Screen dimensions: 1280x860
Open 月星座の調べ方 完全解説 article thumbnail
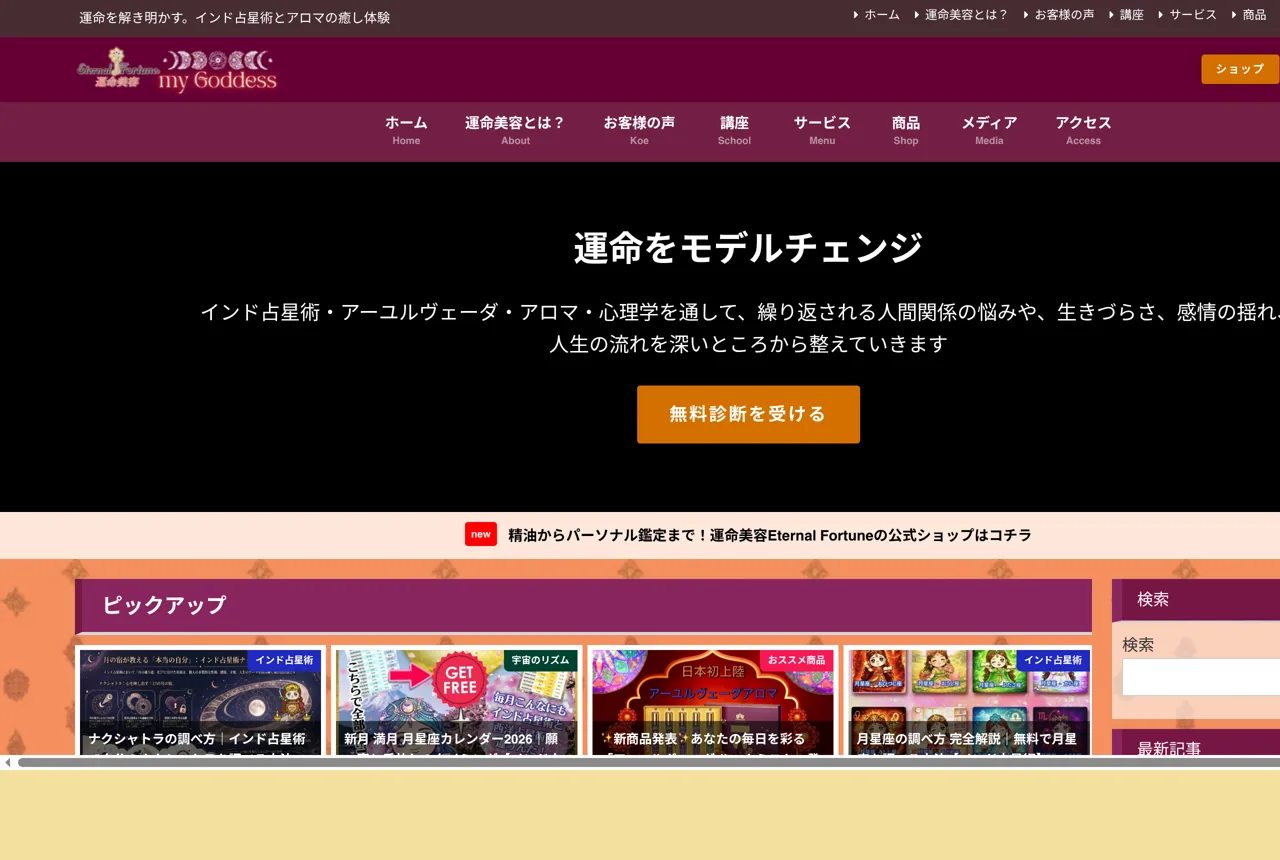(x=968, y=702)
